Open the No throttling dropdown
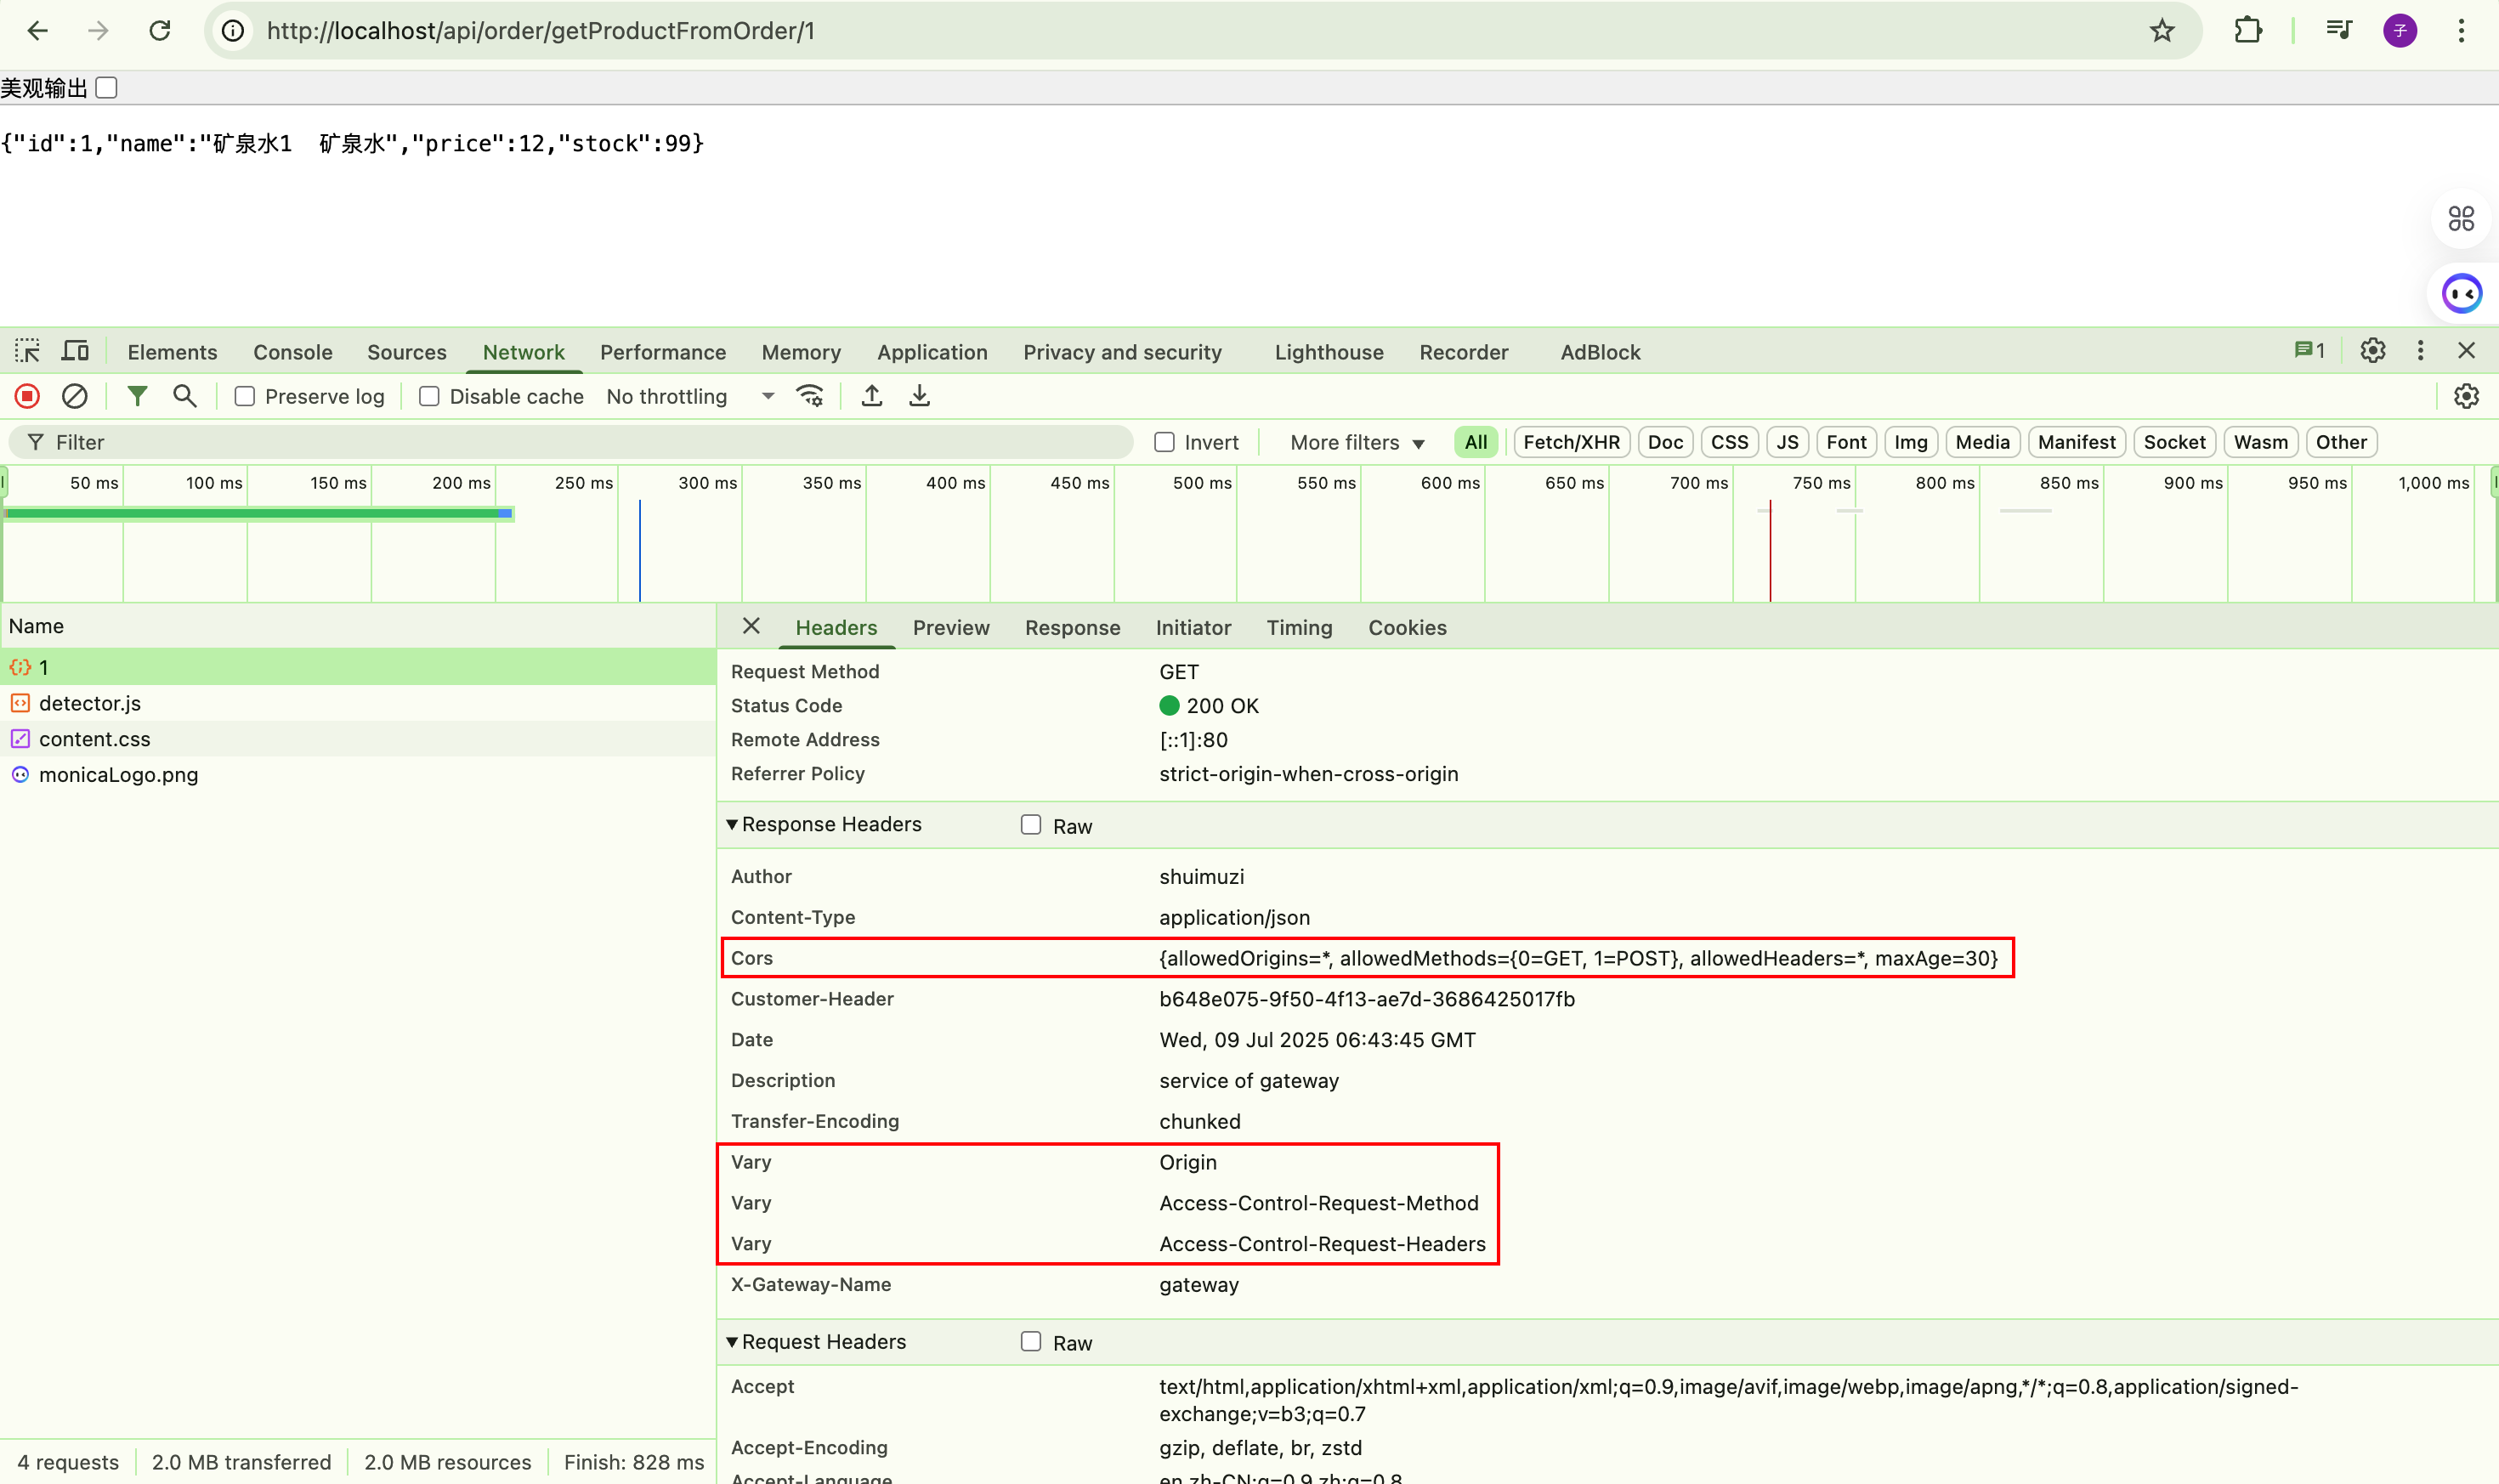This screenshot has height=1484, width=2499. (x=690, y=396)
